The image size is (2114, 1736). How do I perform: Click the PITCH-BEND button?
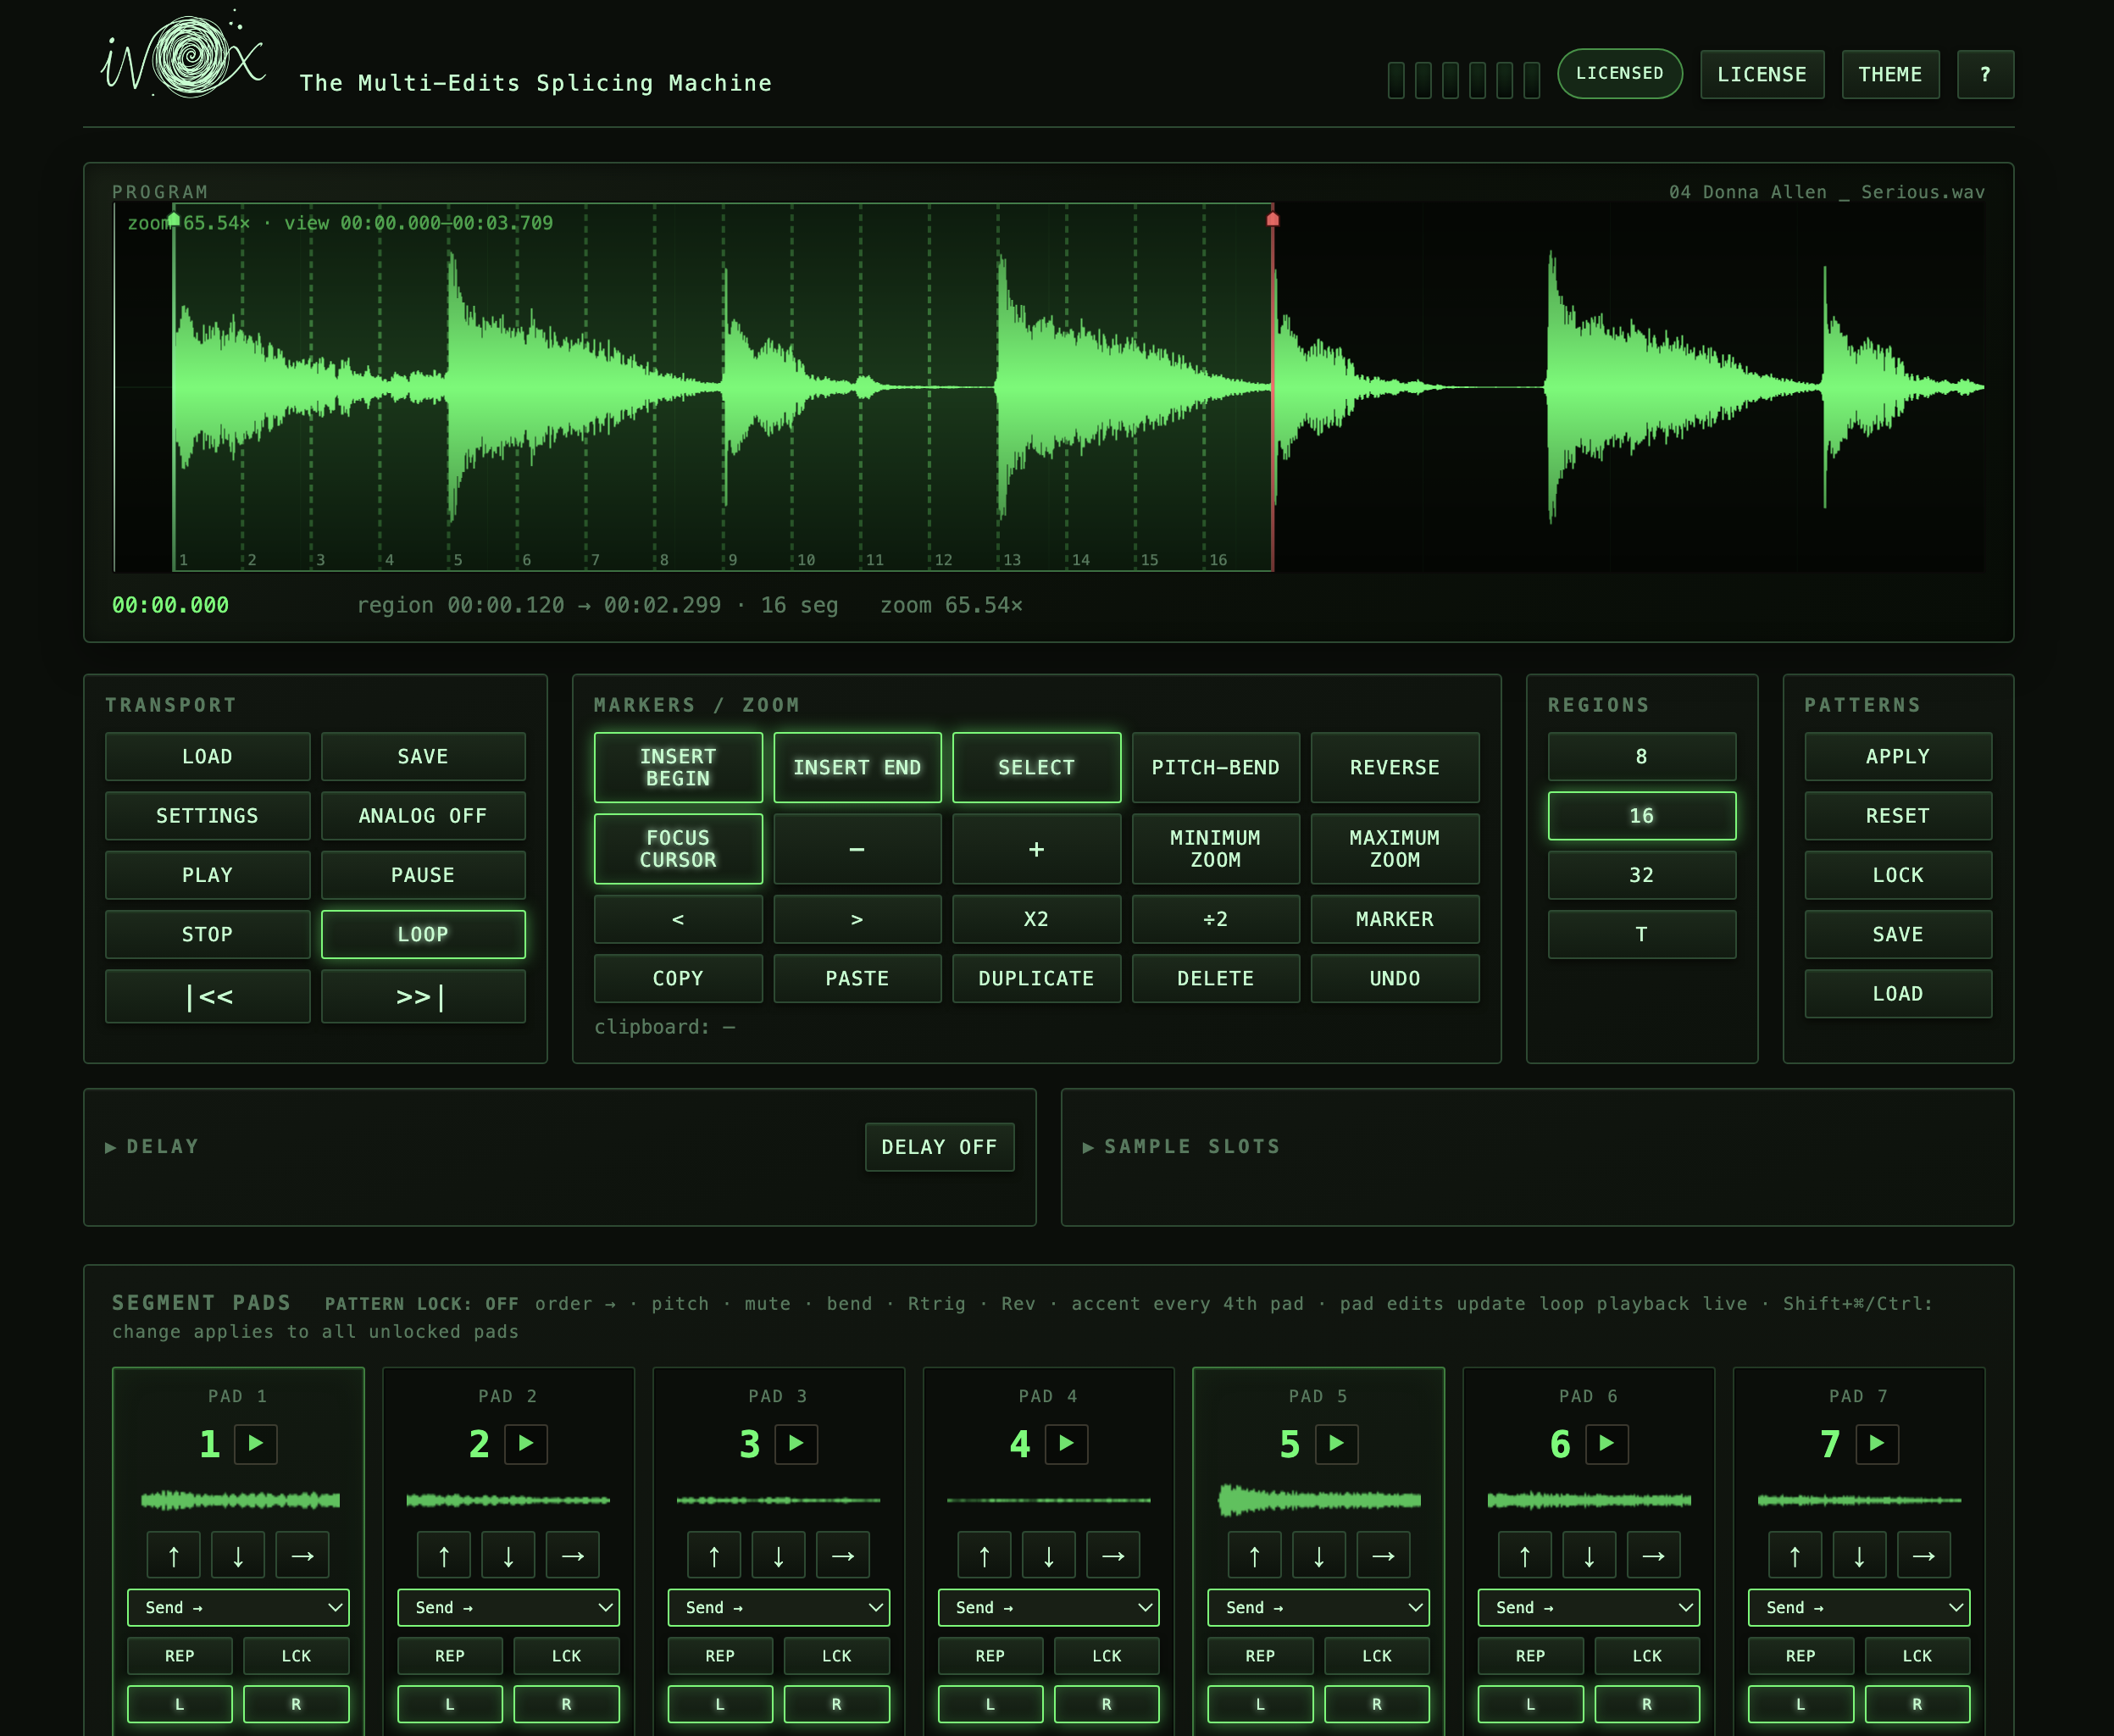click(1215, 767)
